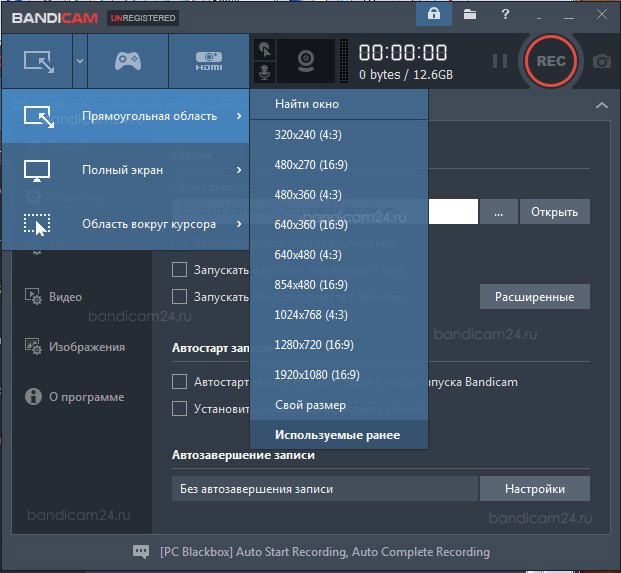Select the 640x480 (4:3) size
Viewport: 621px width, 573px height.
tap(339, 255)
